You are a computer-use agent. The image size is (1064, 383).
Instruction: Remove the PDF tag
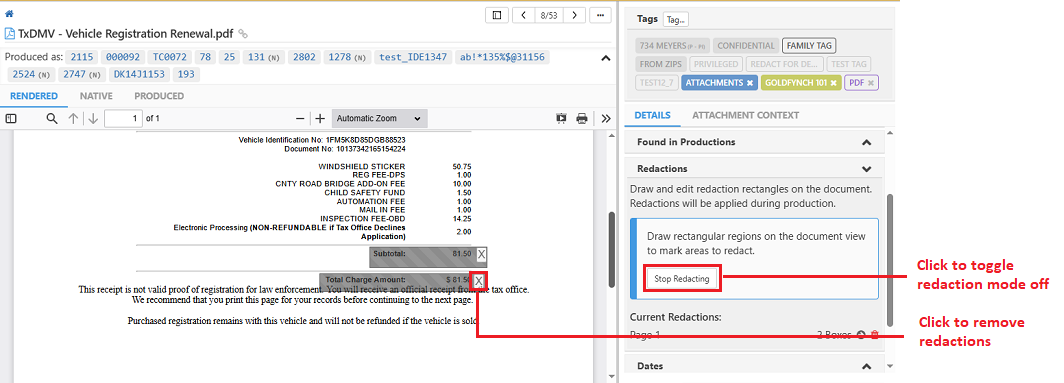pos(871,83)
